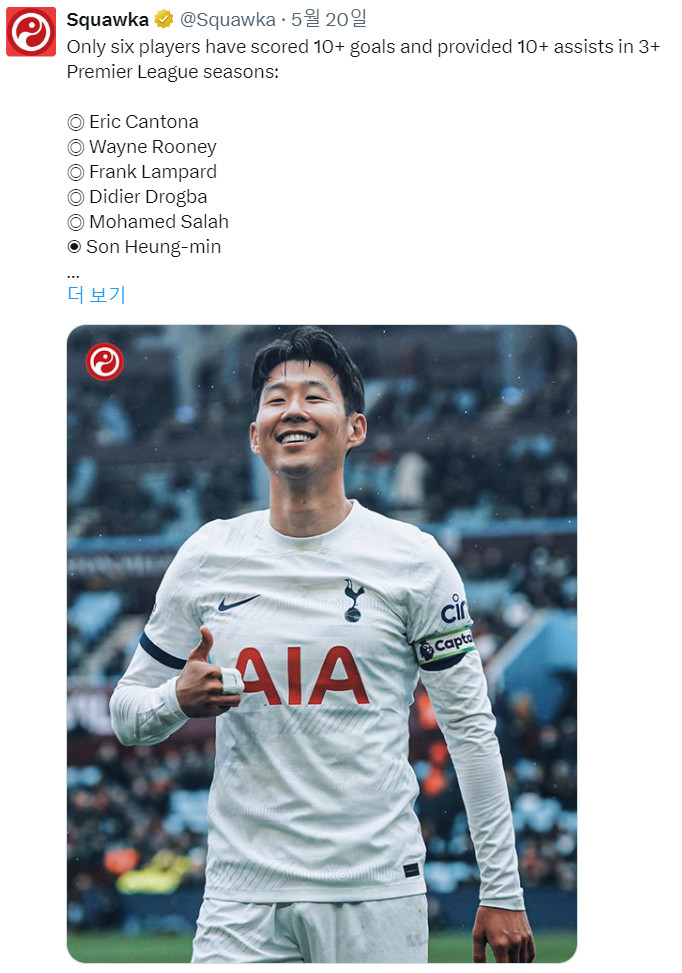Visit the @Squawka handle
Image resolution: width=682 pixels, height=973 pixels.
(227, 20)
